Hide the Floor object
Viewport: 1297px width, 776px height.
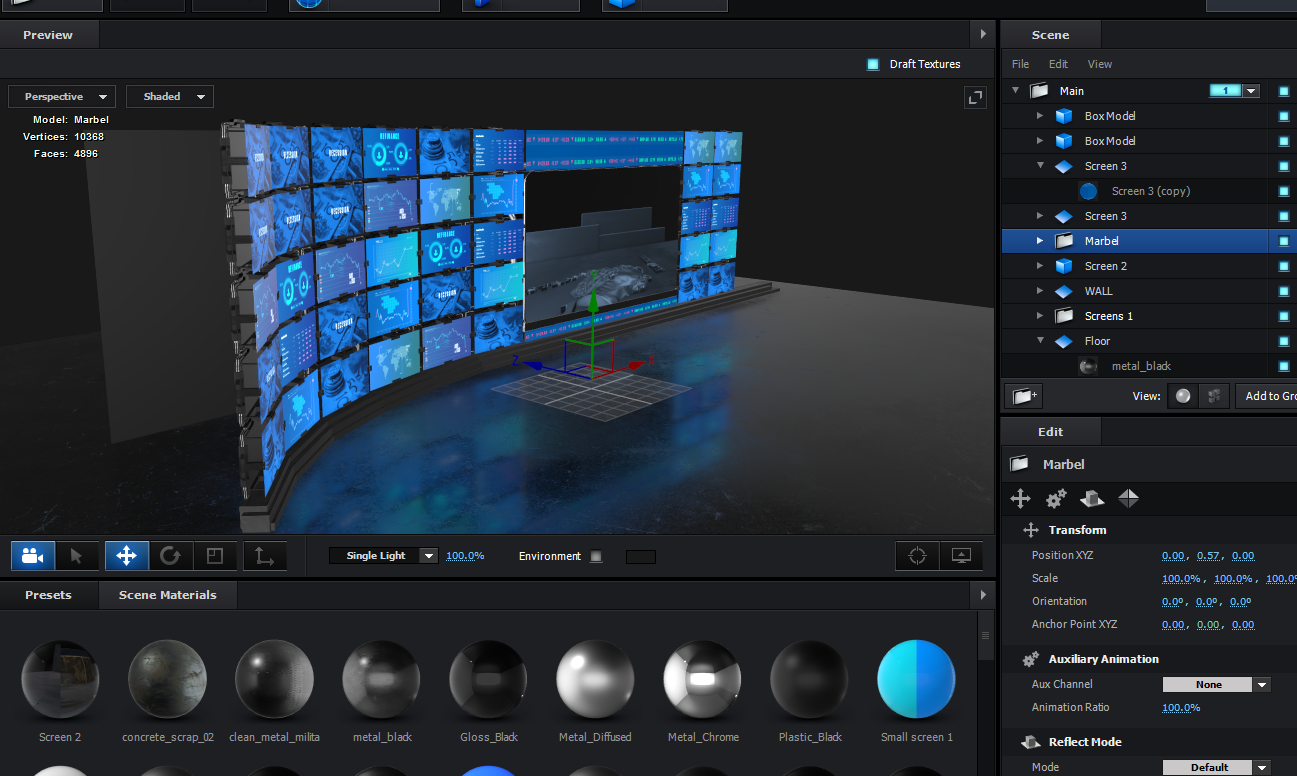pyautogui.click(x=1284, y=341)
